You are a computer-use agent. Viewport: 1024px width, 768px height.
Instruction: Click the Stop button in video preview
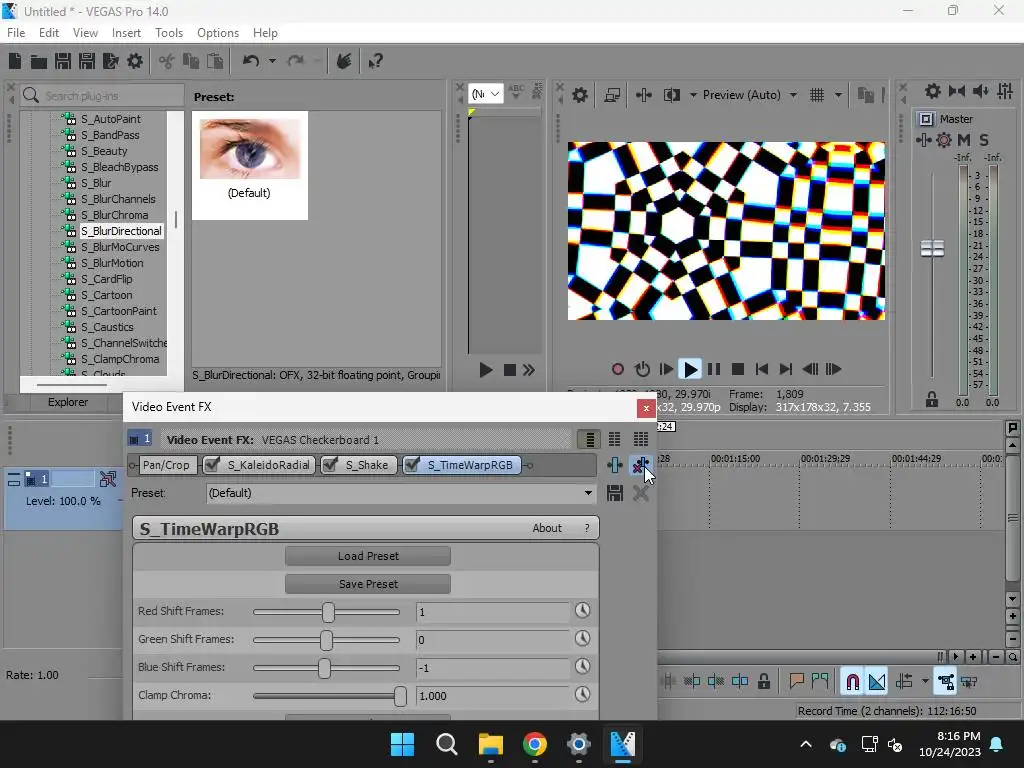point(738,370)
